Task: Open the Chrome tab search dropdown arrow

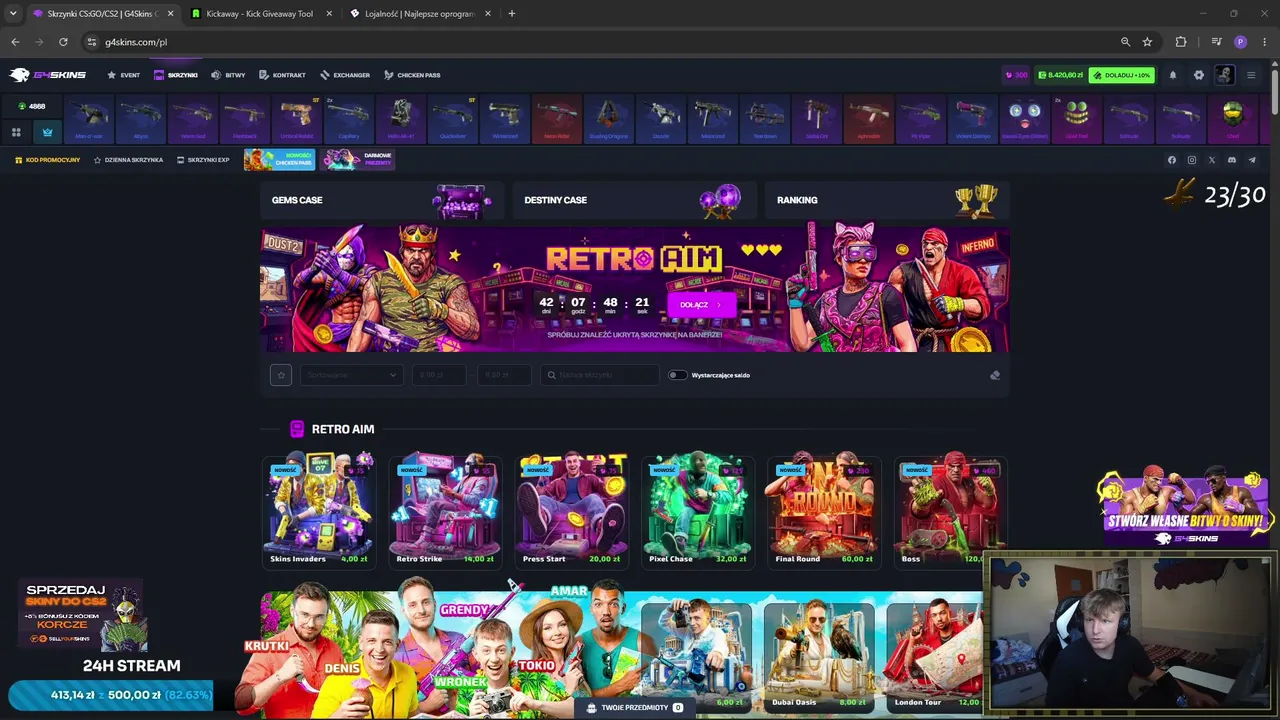Action: point(13,14)
